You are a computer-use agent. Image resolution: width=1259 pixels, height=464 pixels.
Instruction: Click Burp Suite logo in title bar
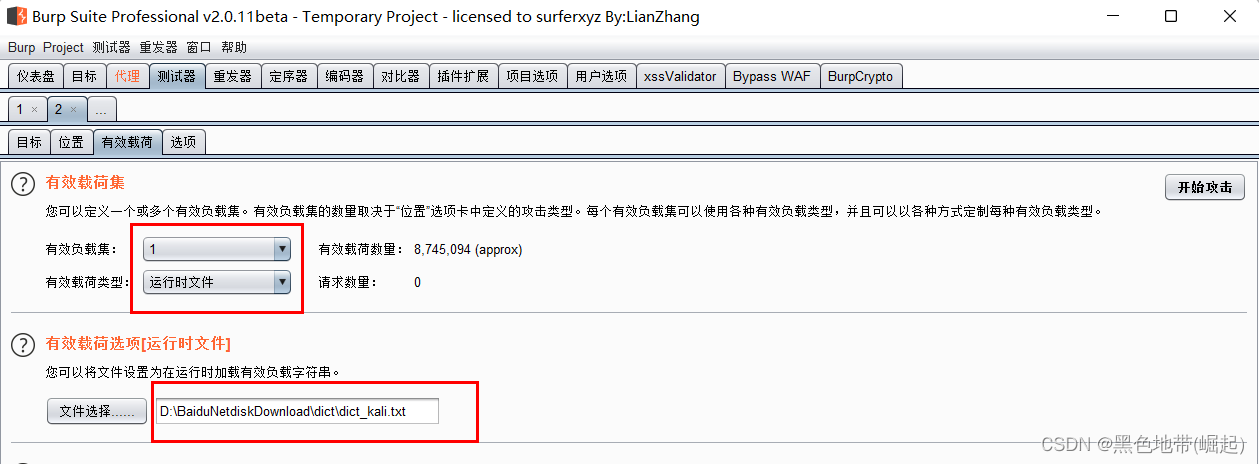(16, 16)
